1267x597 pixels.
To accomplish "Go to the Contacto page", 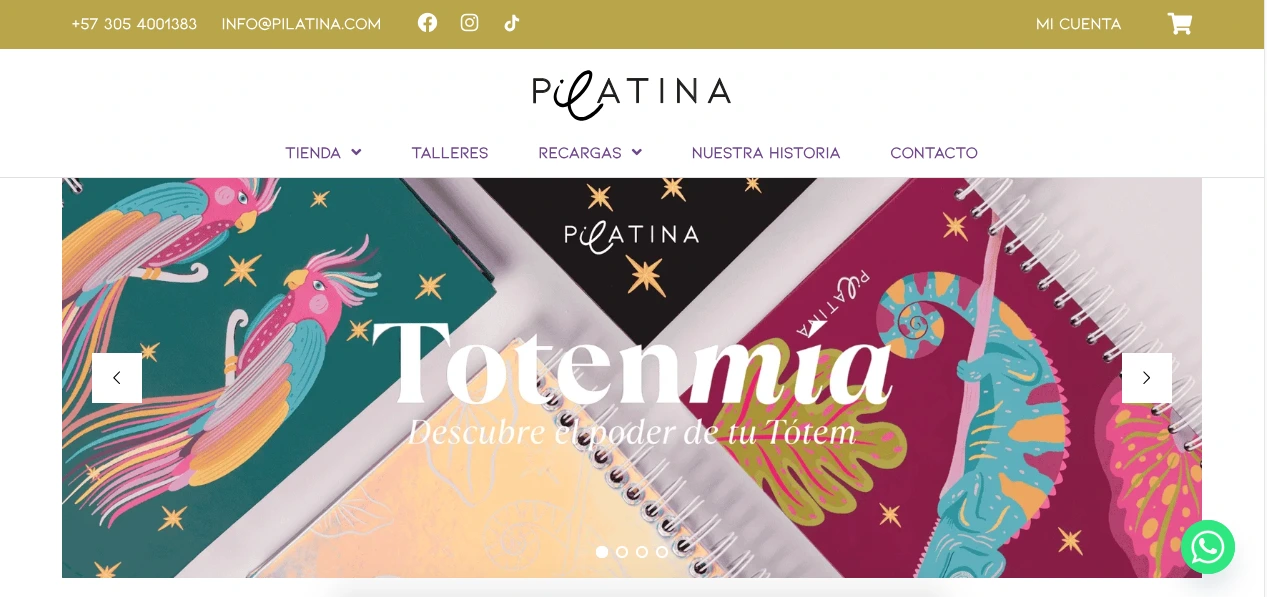I will (934, 153).
